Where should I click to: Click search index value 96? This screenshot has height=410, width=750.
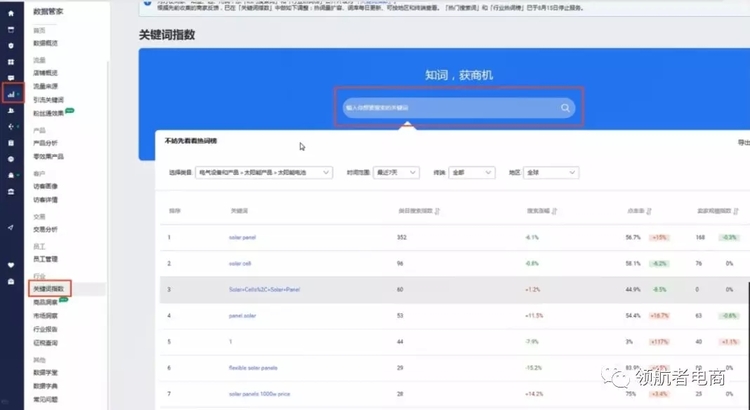coord(400,264)
